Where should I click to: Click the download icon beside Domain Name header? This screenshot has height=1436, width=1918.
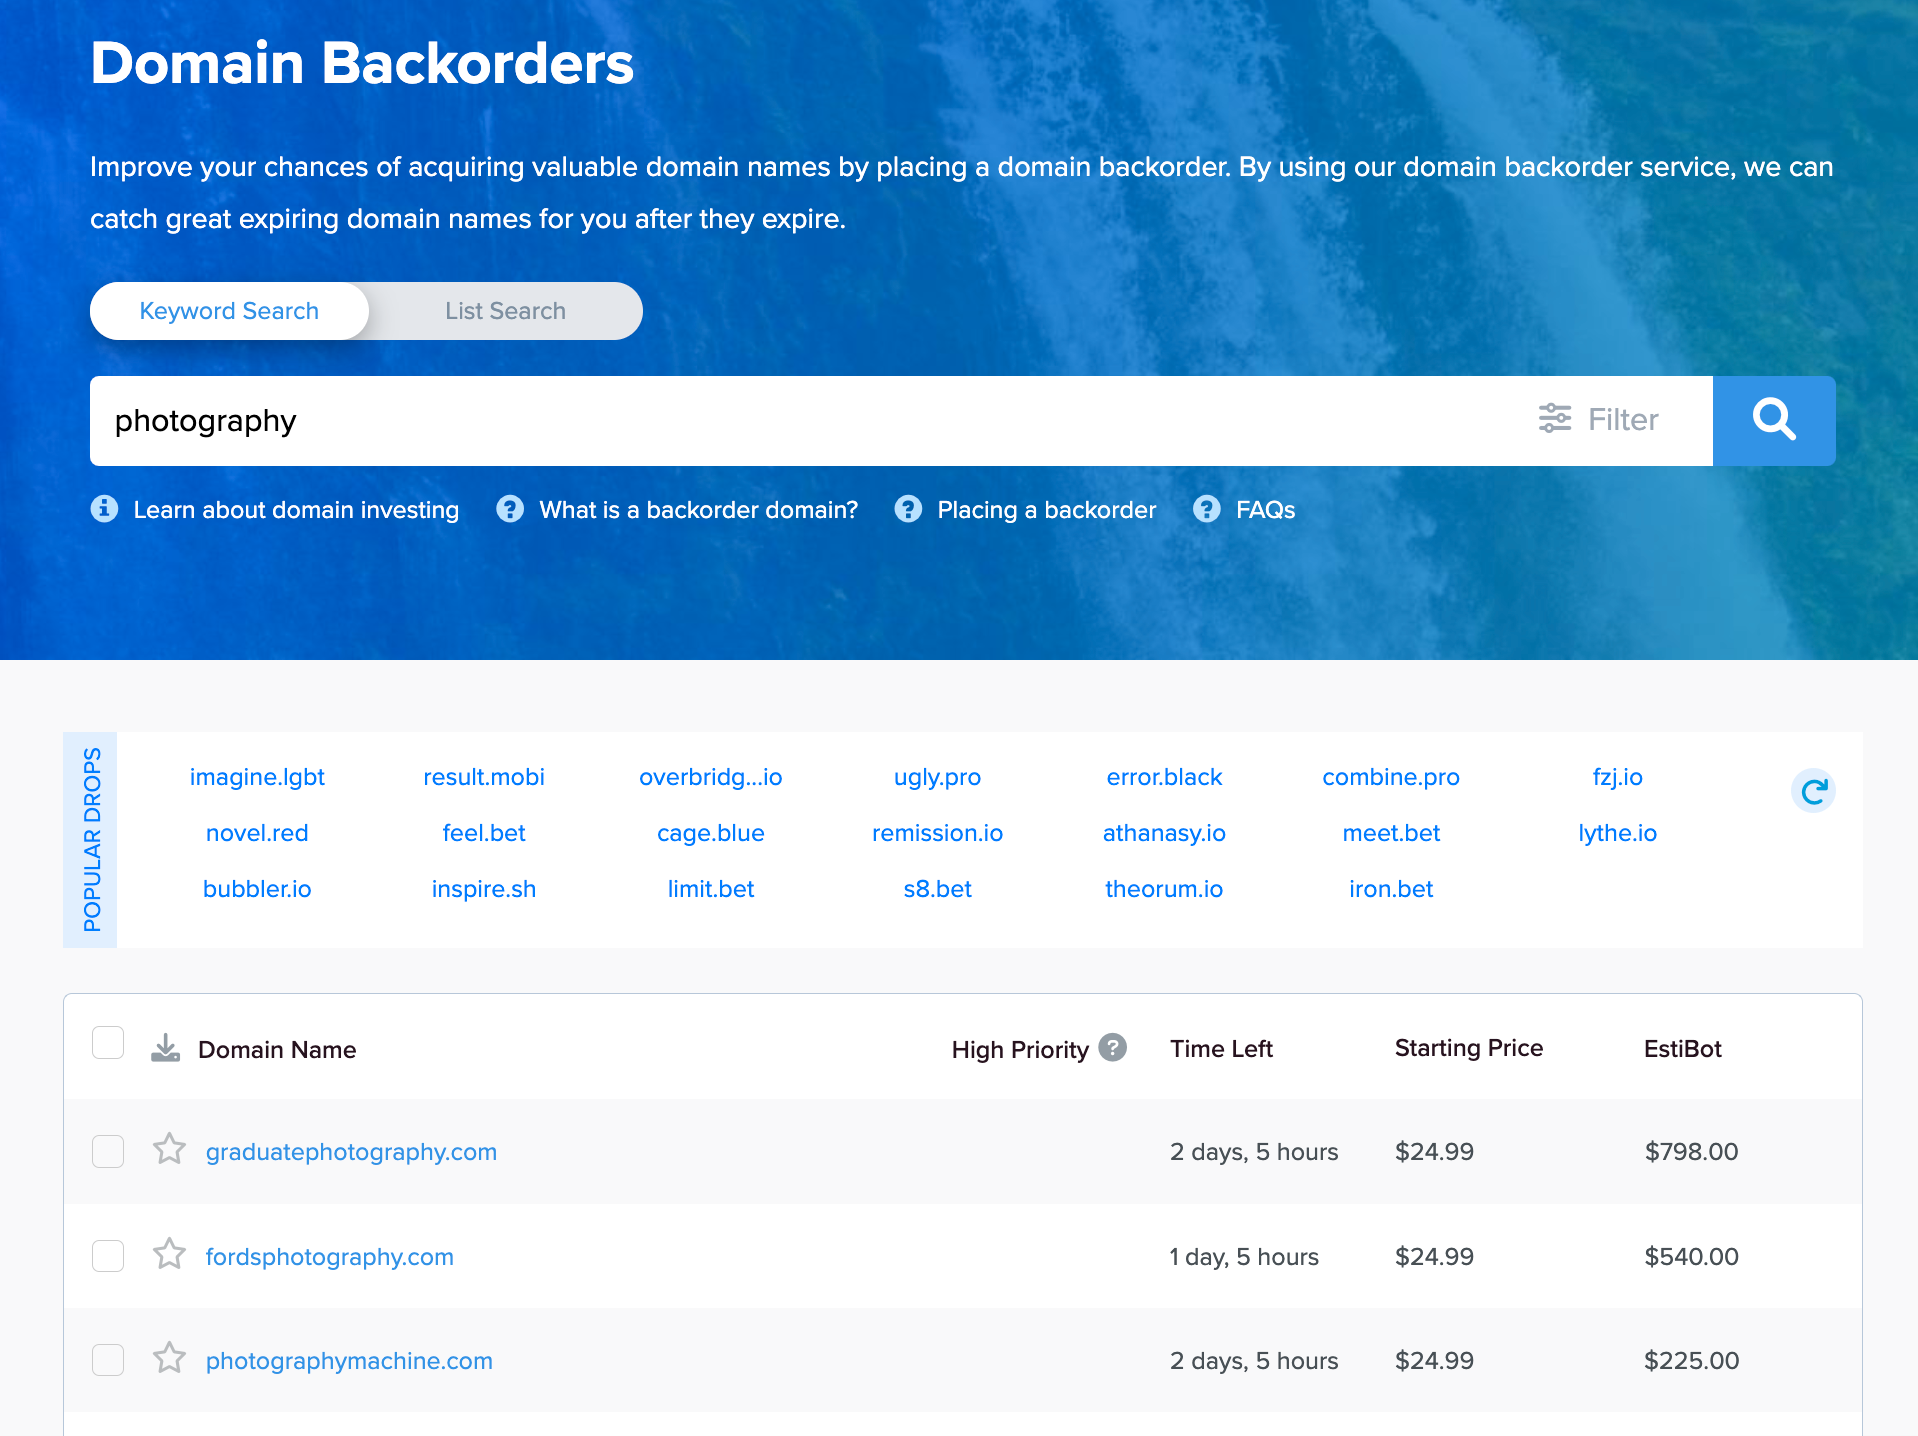(x=165, y=1048)
